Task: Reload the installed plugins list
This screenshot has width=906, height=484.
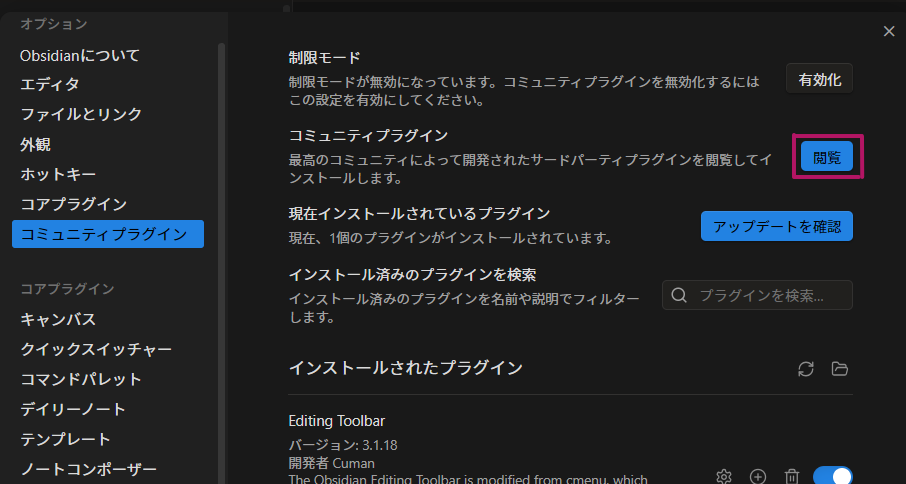Action: (806, 369)
